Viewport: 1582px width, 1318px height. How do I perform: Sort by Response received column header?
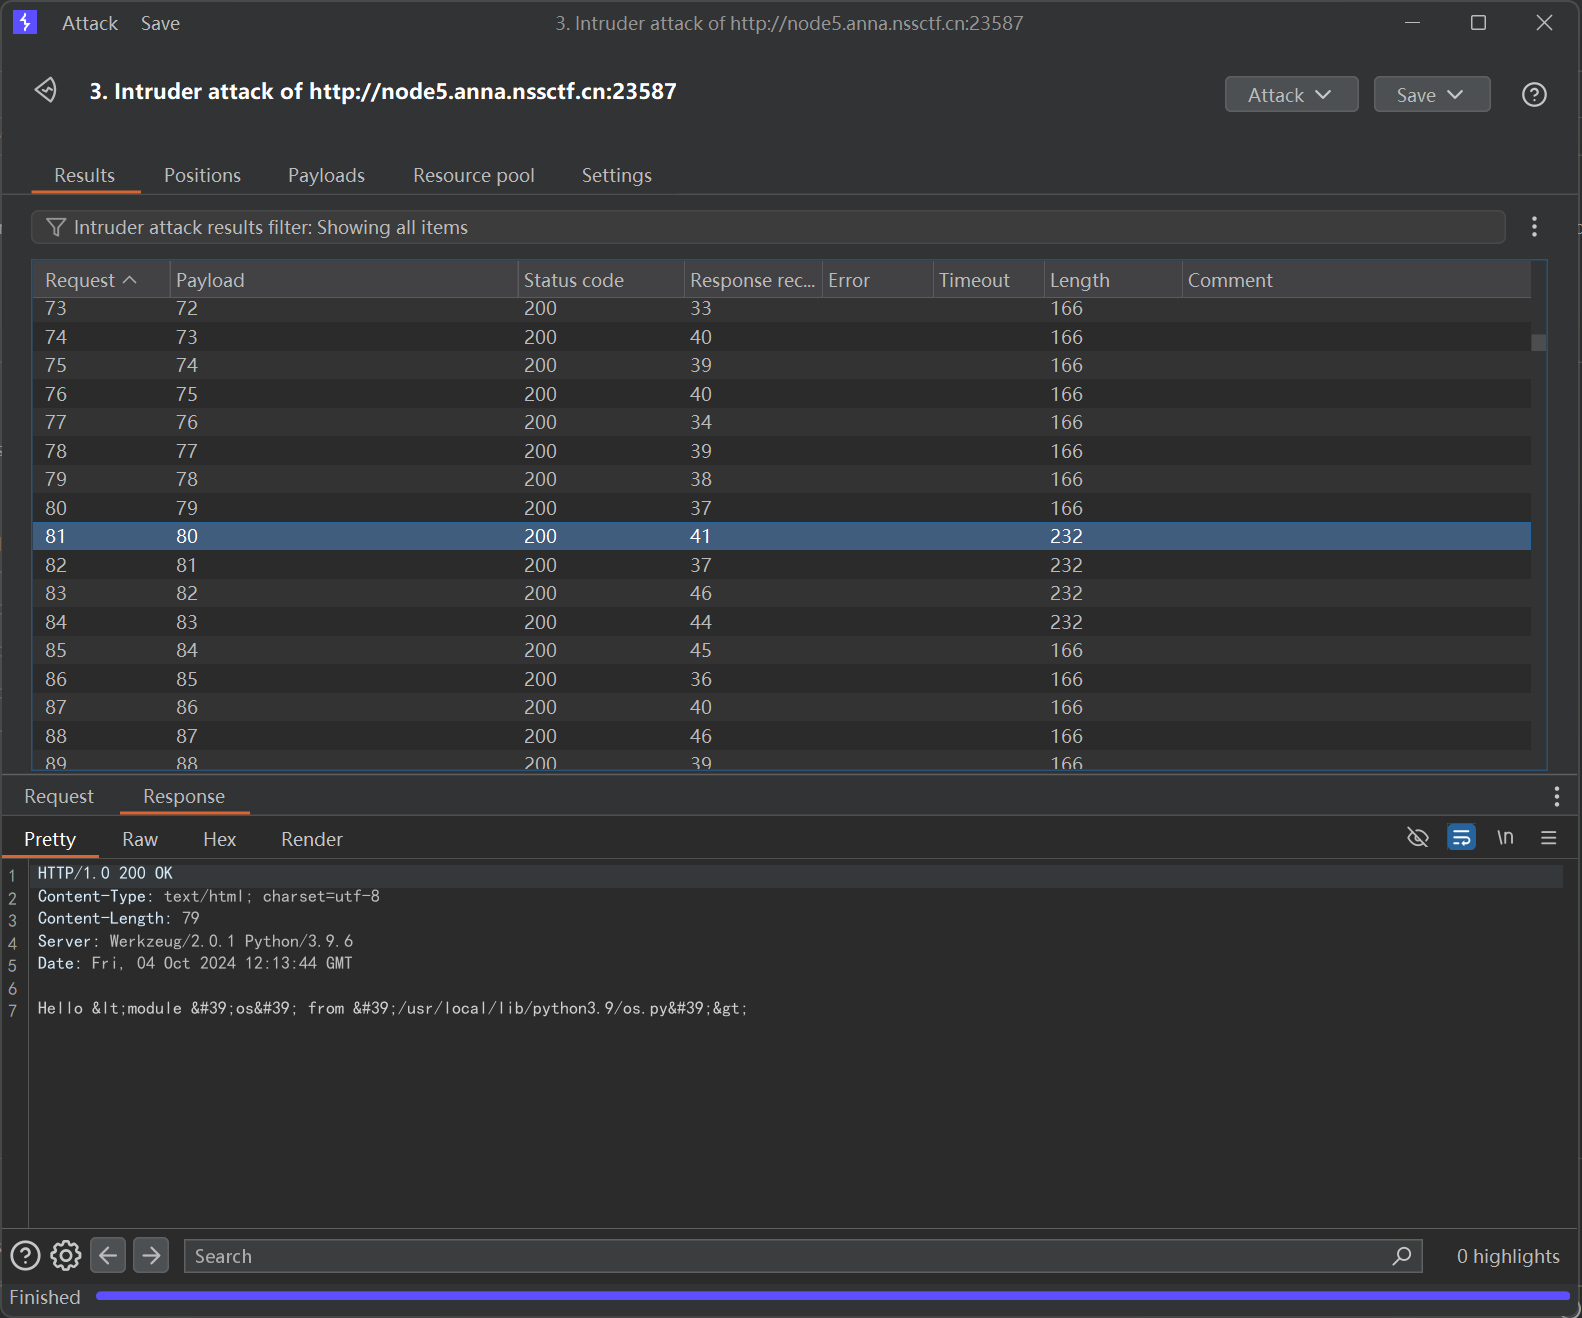pyautogui.click(x=752, y=280)
